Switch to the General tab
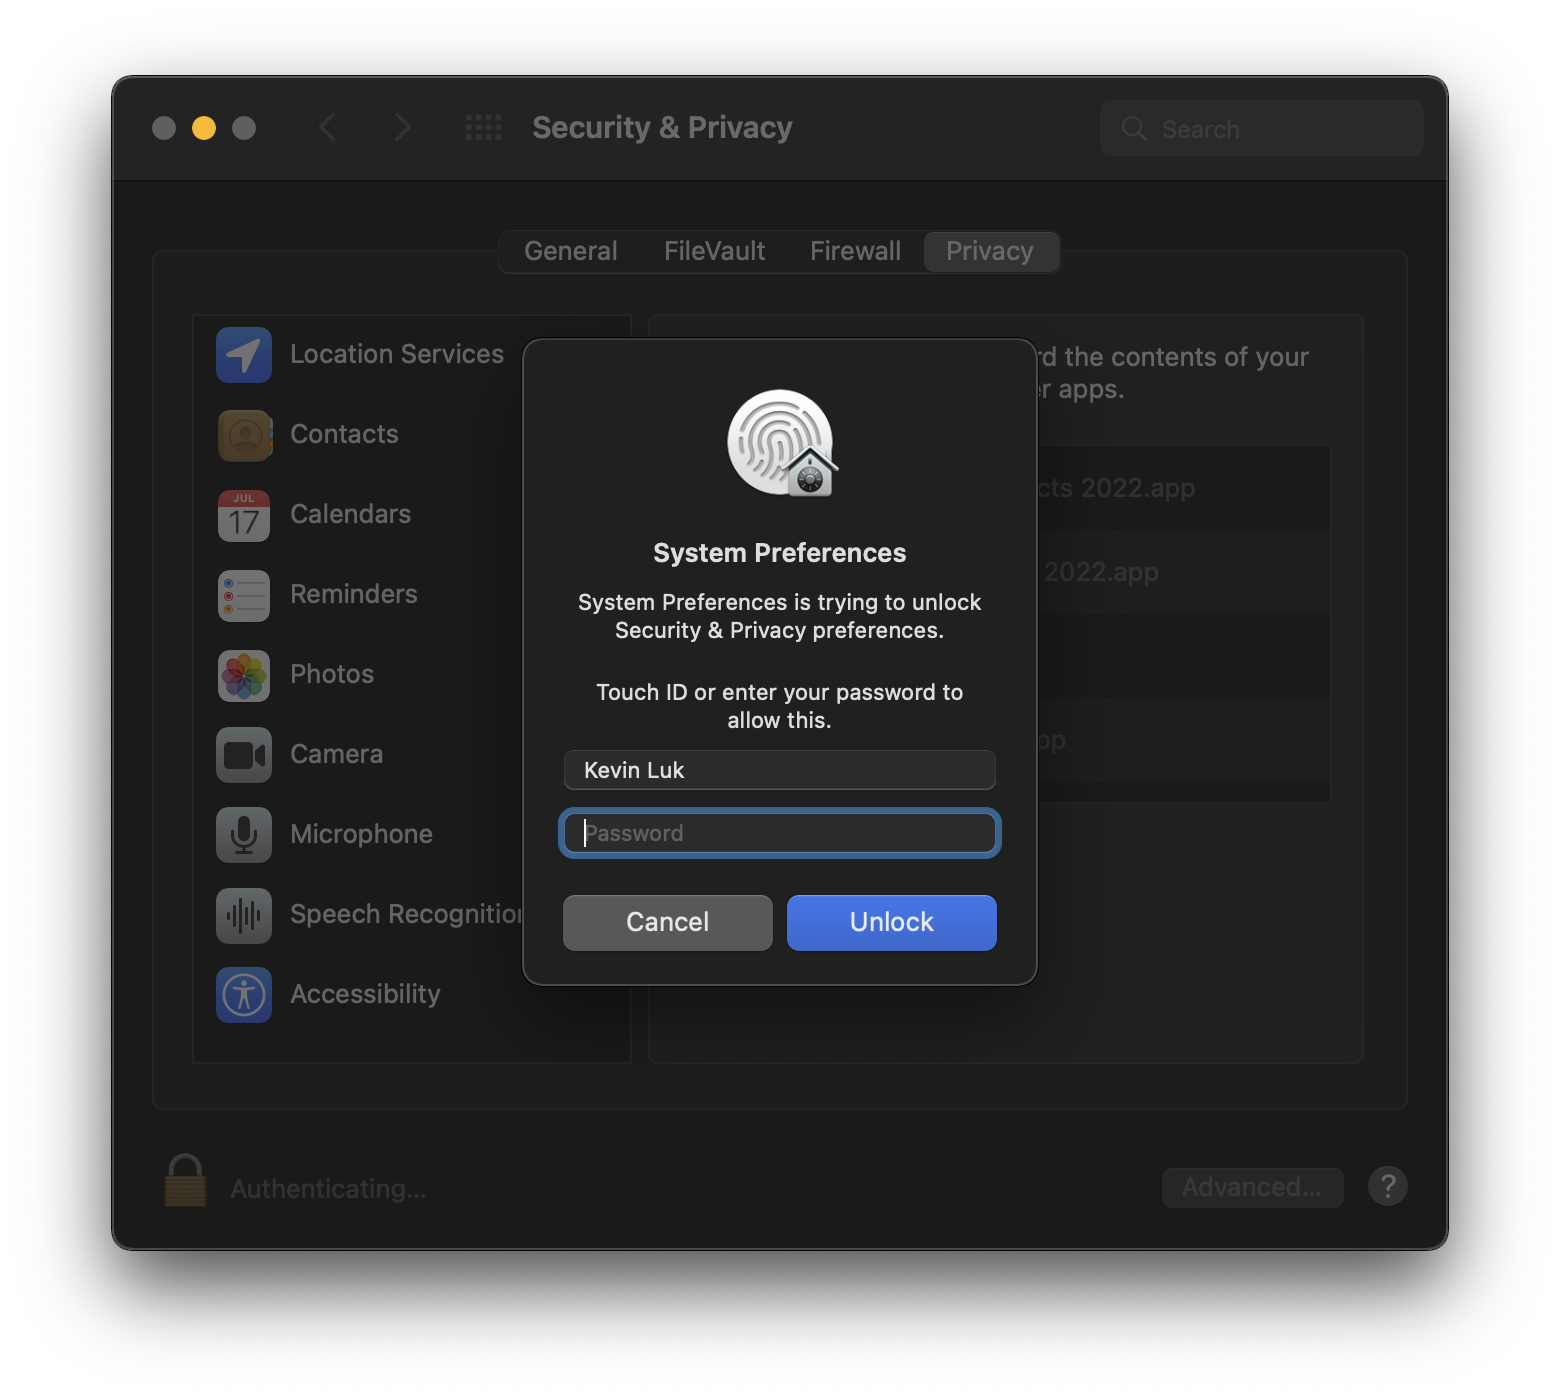The image size is (1560, 1398). click(571, 251)
